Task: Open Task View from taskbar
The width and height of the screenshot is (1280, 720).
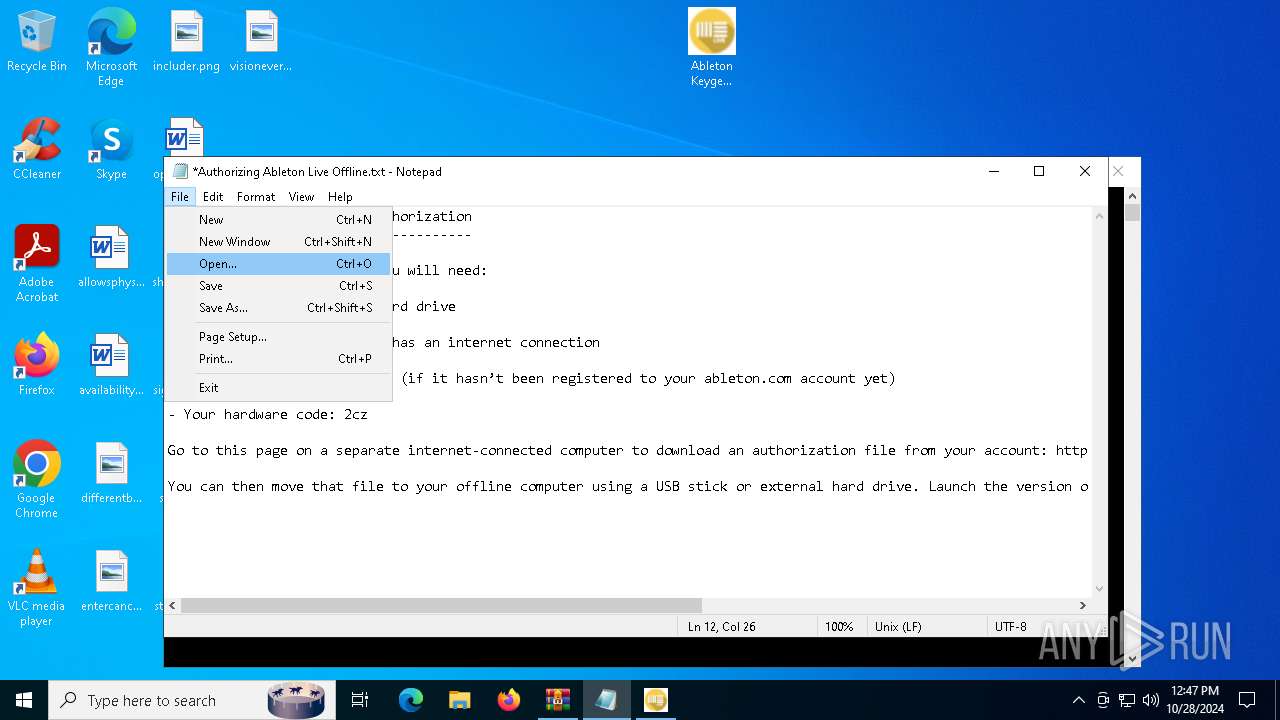Action: (x=360, y=700)
